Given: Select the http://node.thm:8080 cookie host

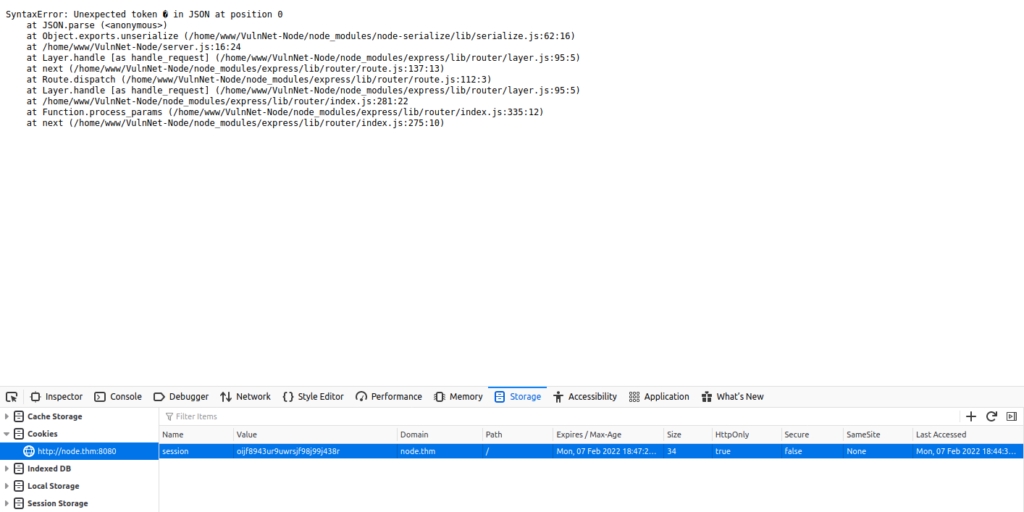Looking at the screenshot, I should (x=79, y=451).
